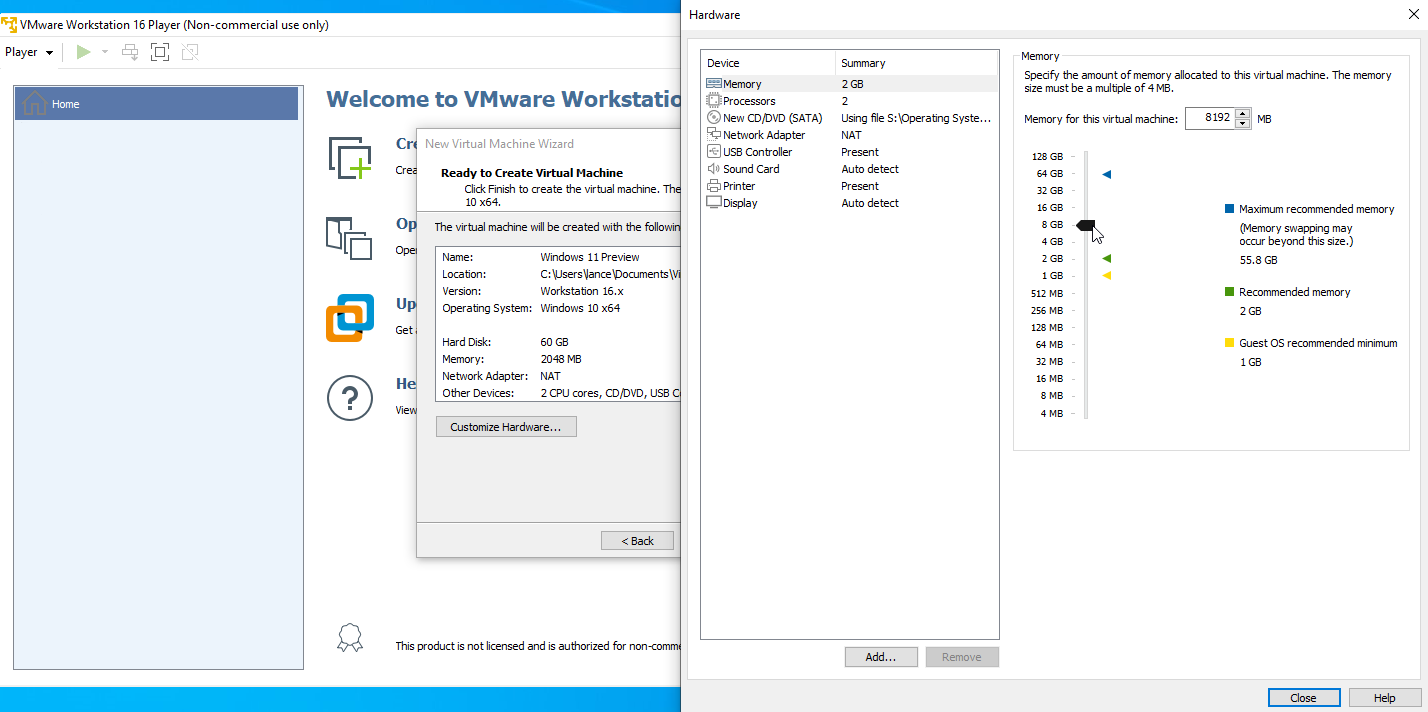Screen dimensions: 1428x712
Task: Click the license ribbon badge icon
Action: coord(350,638)
